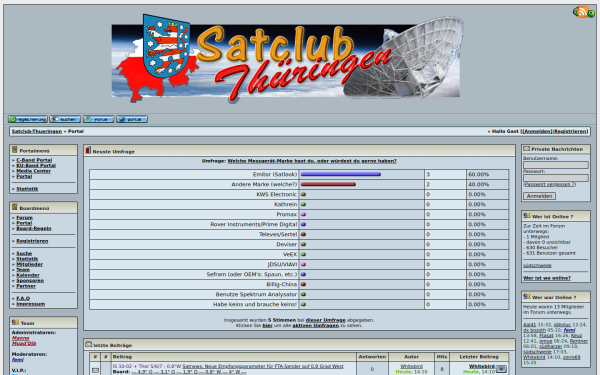This screenshot has height=375, width=600.
Task: Open Team link in Boardmenü
Action: [x=23, y=269]
